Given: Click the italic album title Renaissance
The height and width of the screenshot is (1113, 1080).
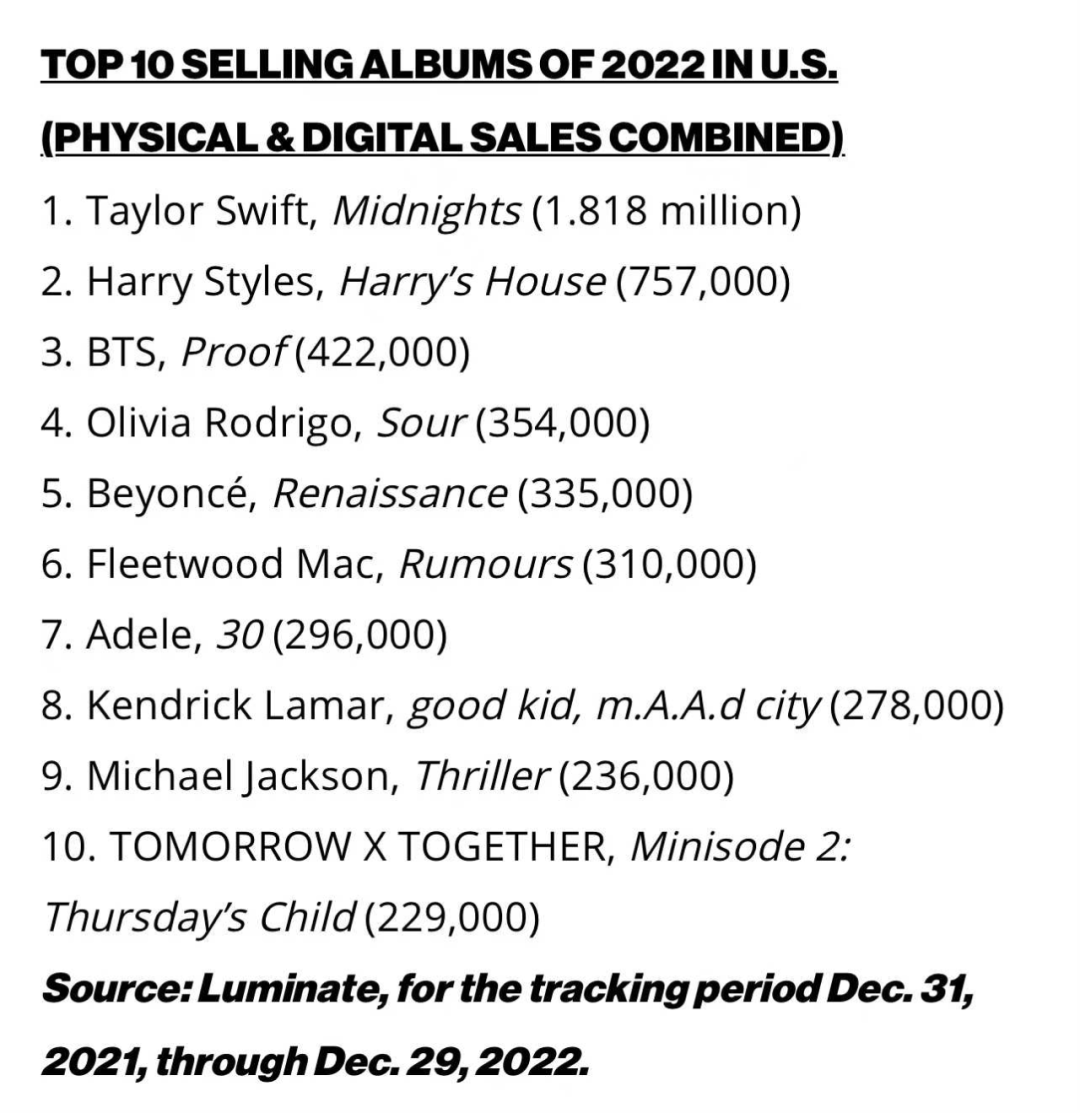Looking at the screenshot, I should pyautogui.click(x=389, y=494).
